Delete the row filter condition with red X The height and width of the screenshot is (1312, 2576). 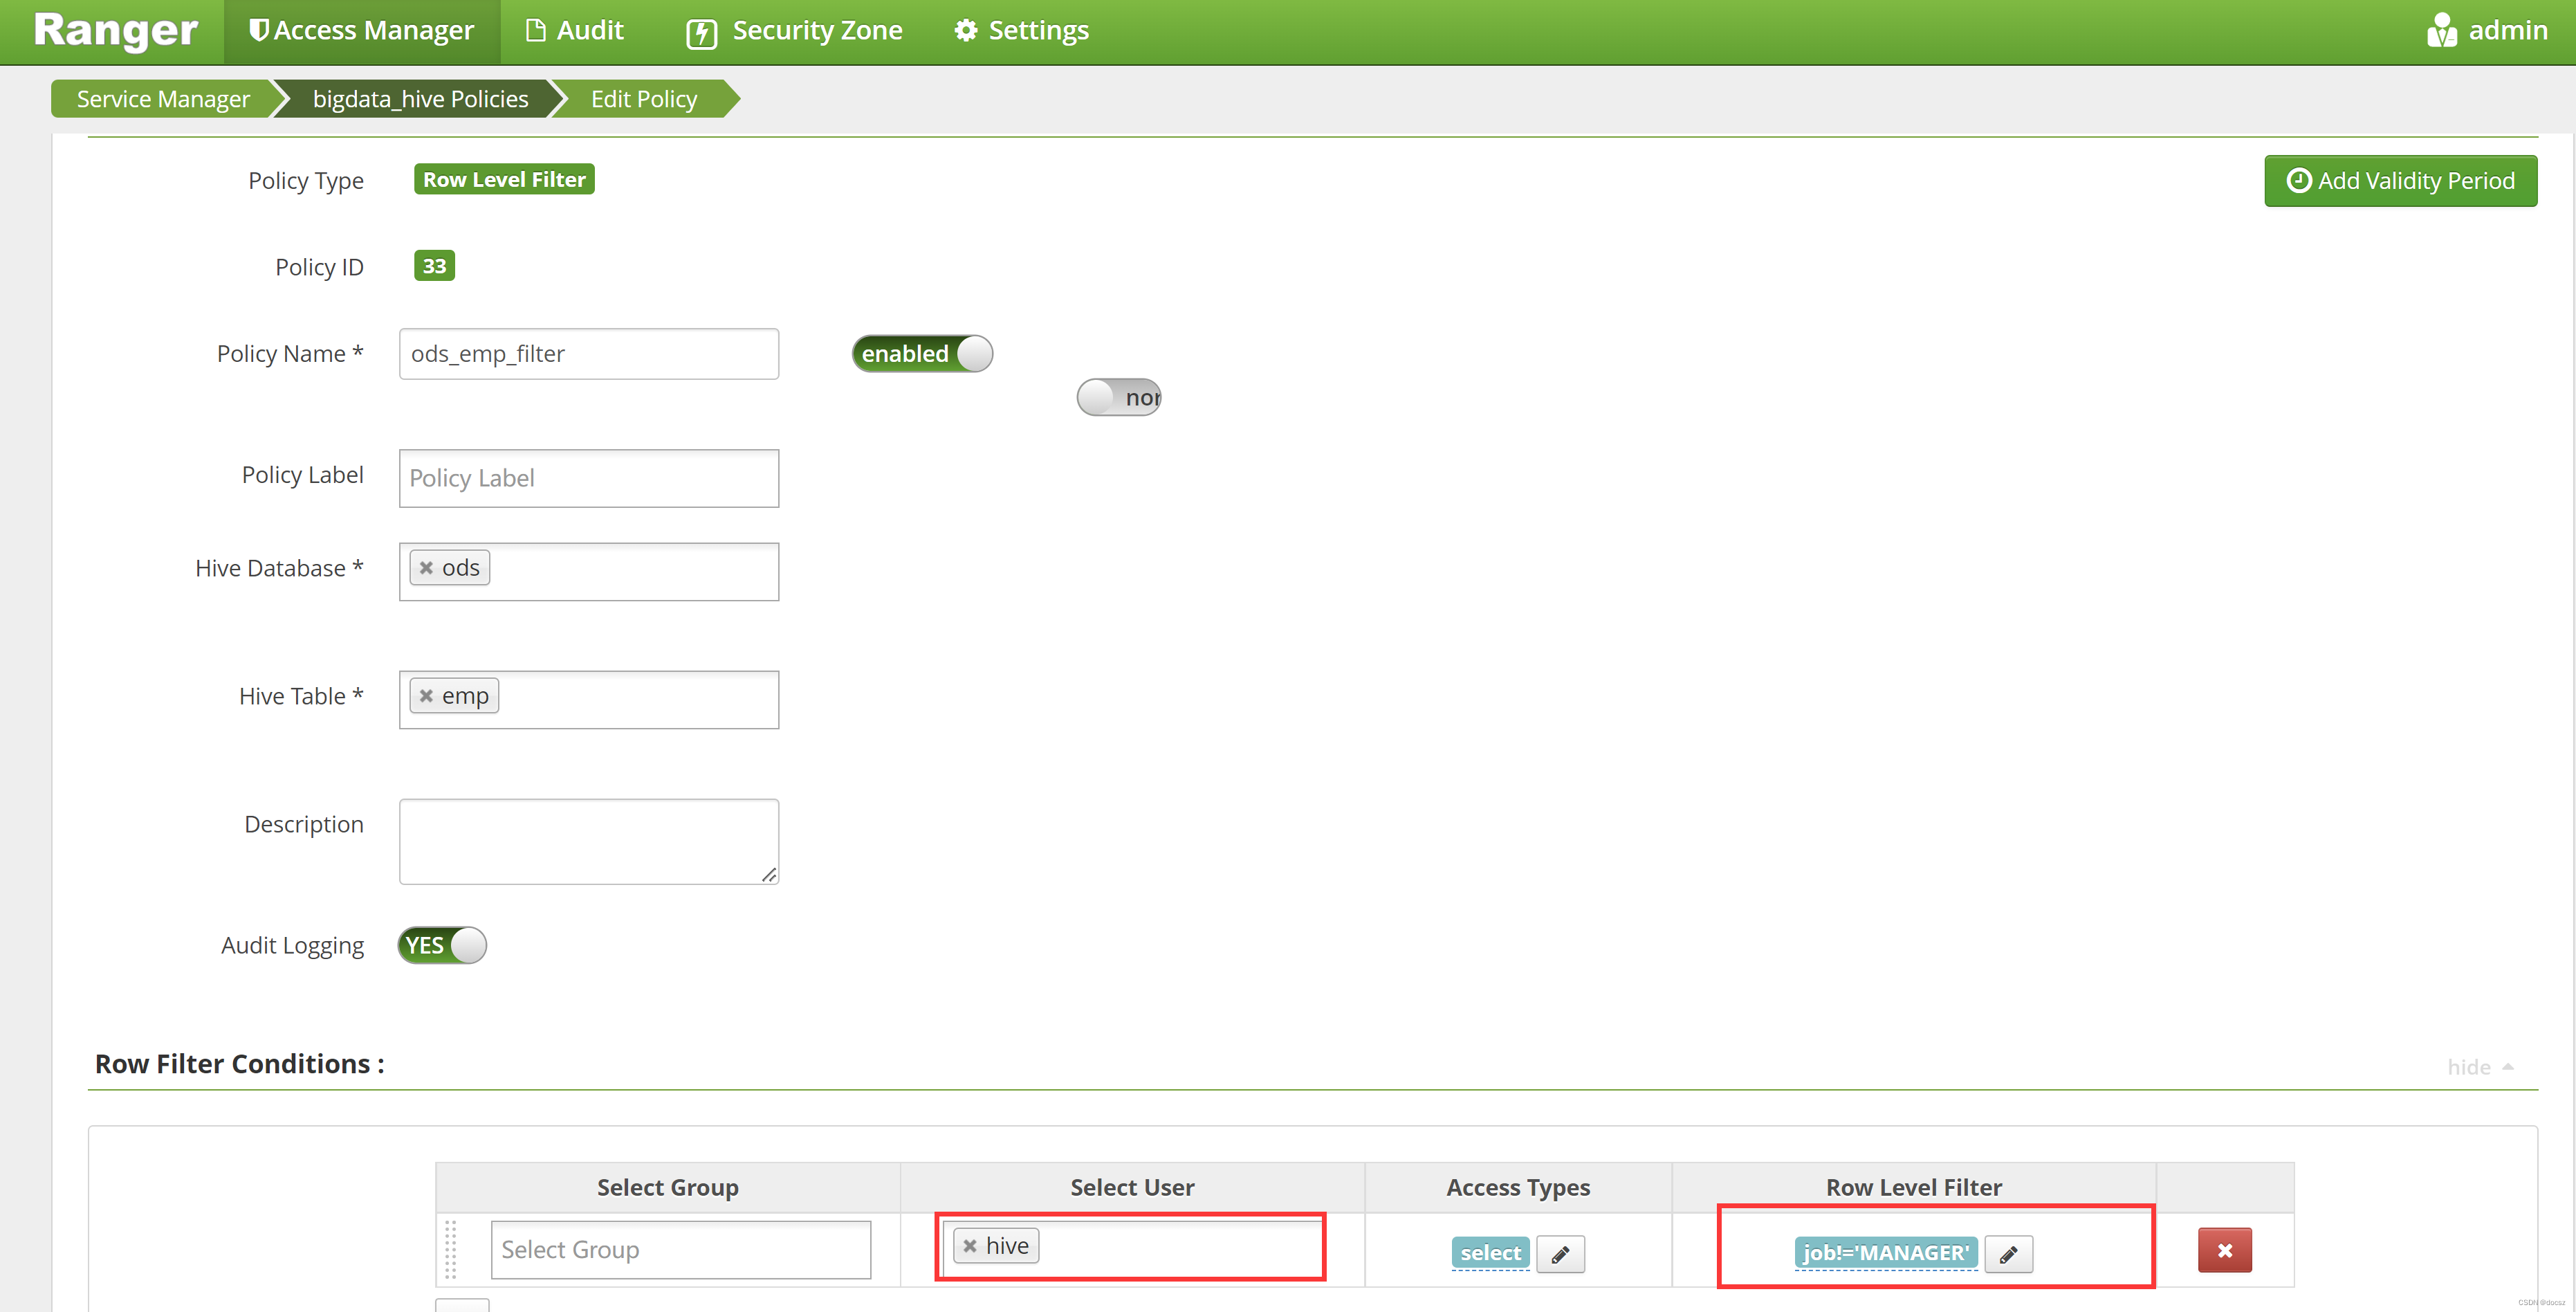coord(2224,1250)
